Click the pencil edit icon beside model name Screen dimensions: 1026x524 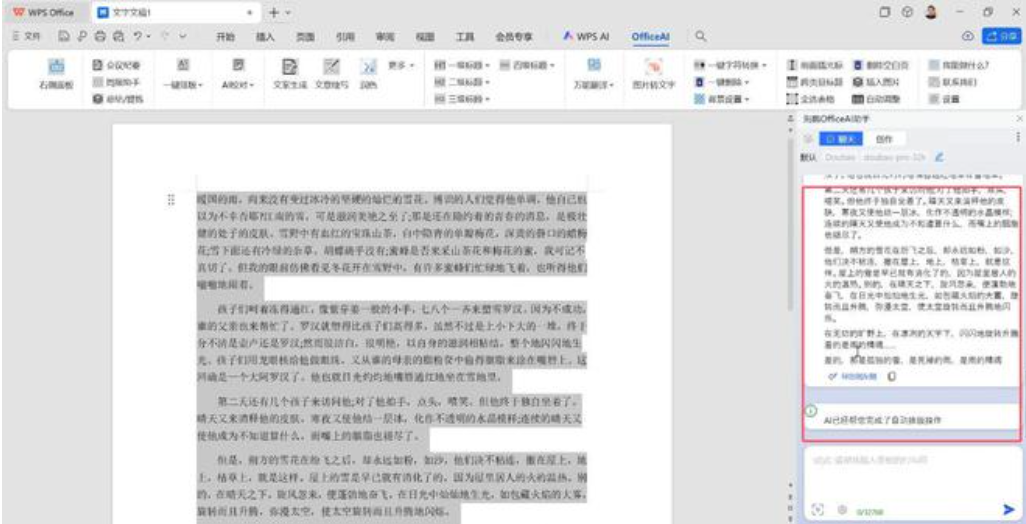pyautogui.click(x=940, y=157)
